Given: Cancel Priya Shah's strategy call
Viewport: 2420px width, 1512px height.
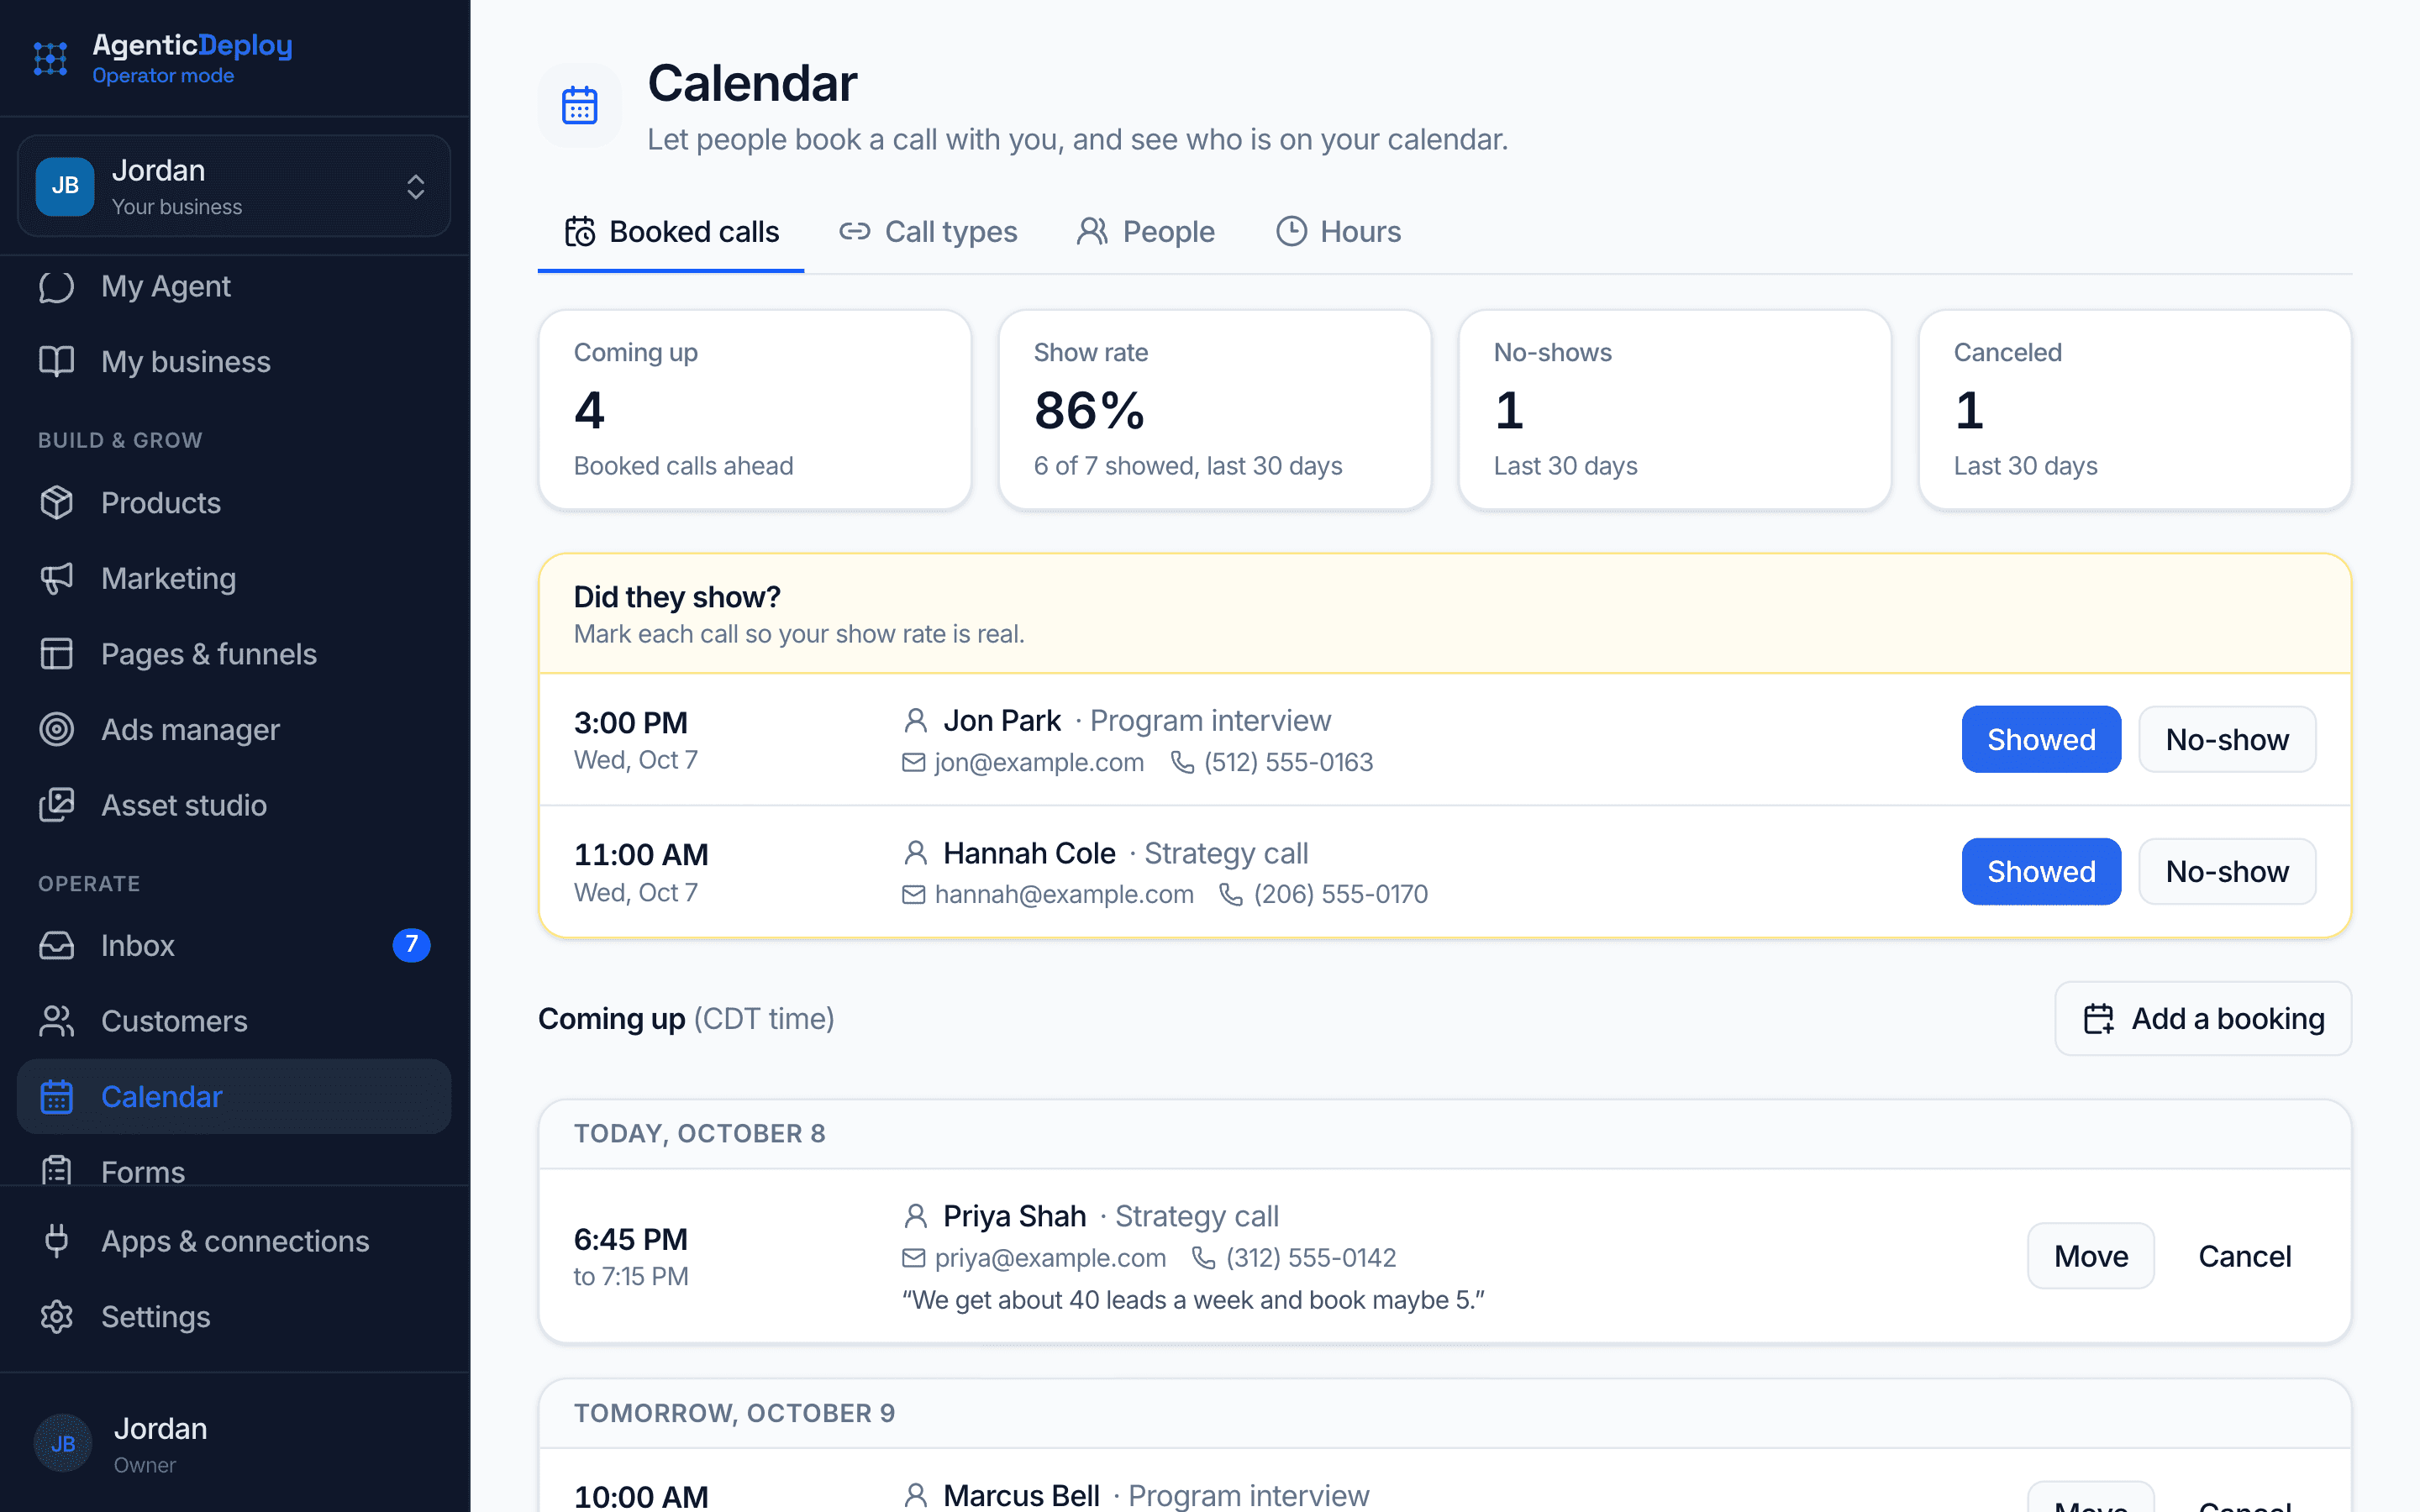Looking at the screenshot, I should point(2244,1256).
